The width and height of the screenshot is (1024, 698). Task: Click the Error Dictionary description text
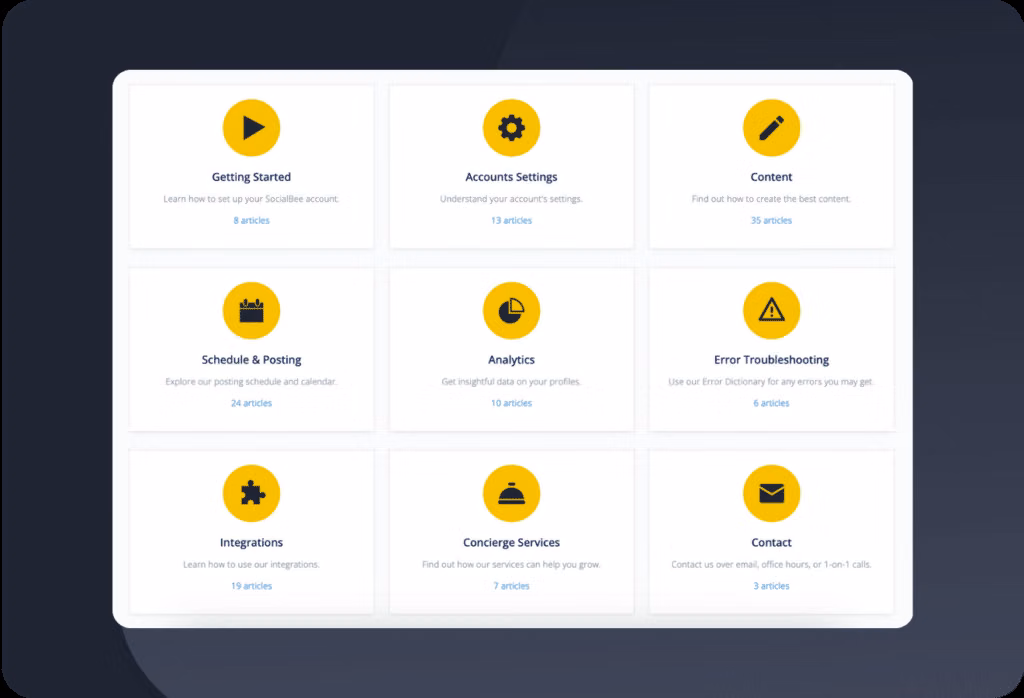[x=771, y=382]
